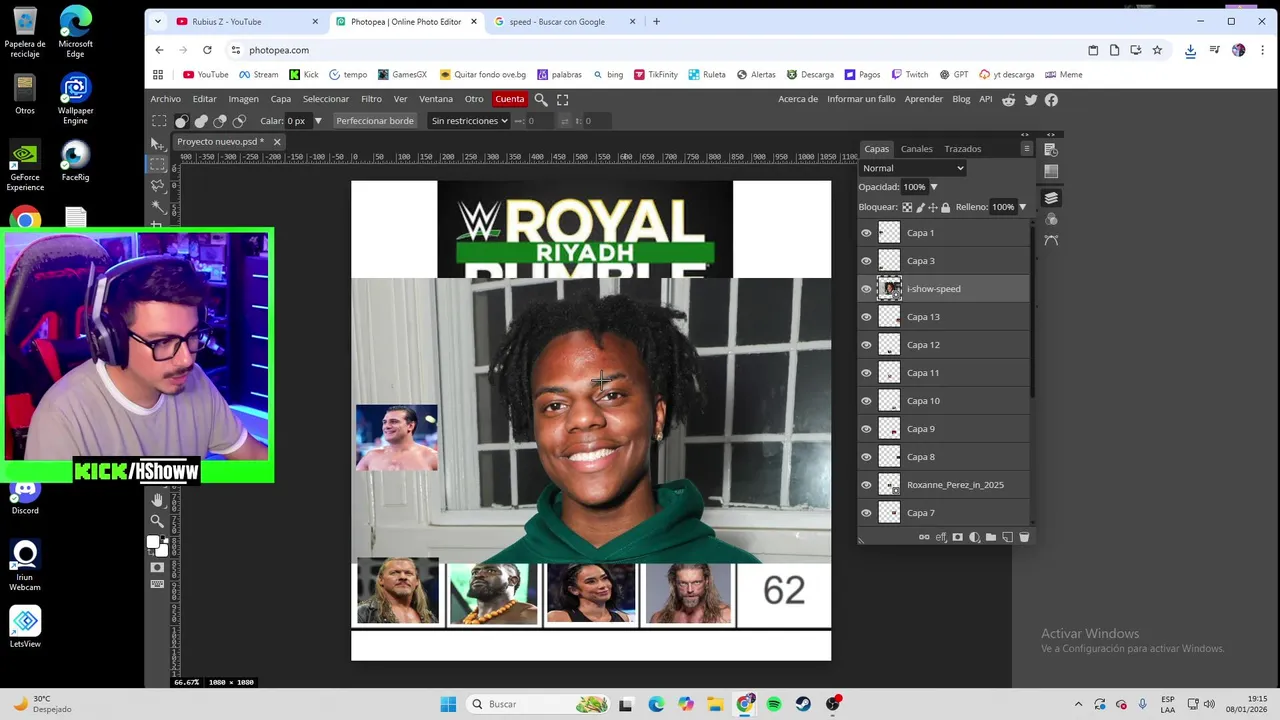Hide the Capa 3 layer
Screen dimensions: 1280x720
click(x=866, y=261)
